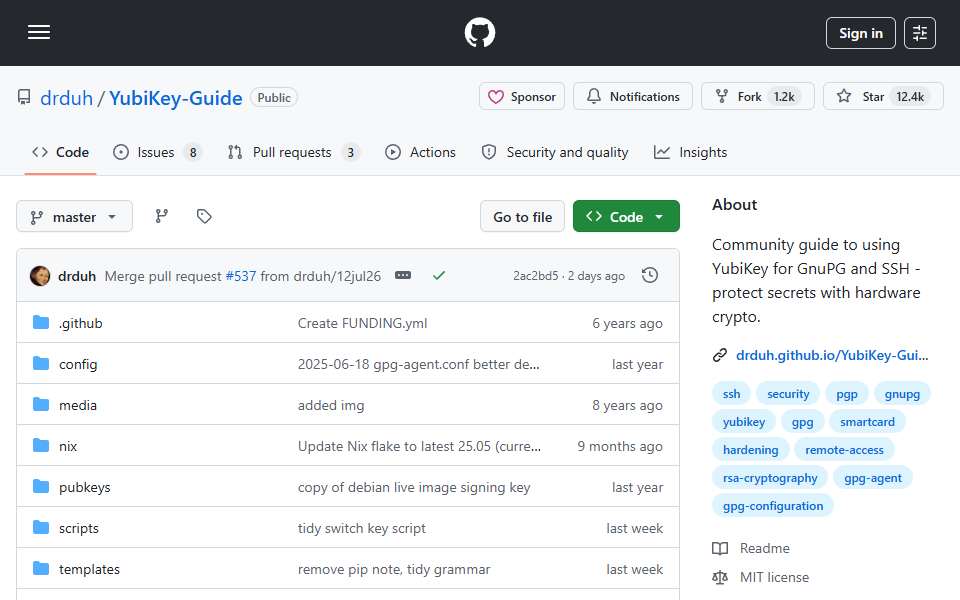
Task: Open the Actions tab
Action: coord(420,152)
